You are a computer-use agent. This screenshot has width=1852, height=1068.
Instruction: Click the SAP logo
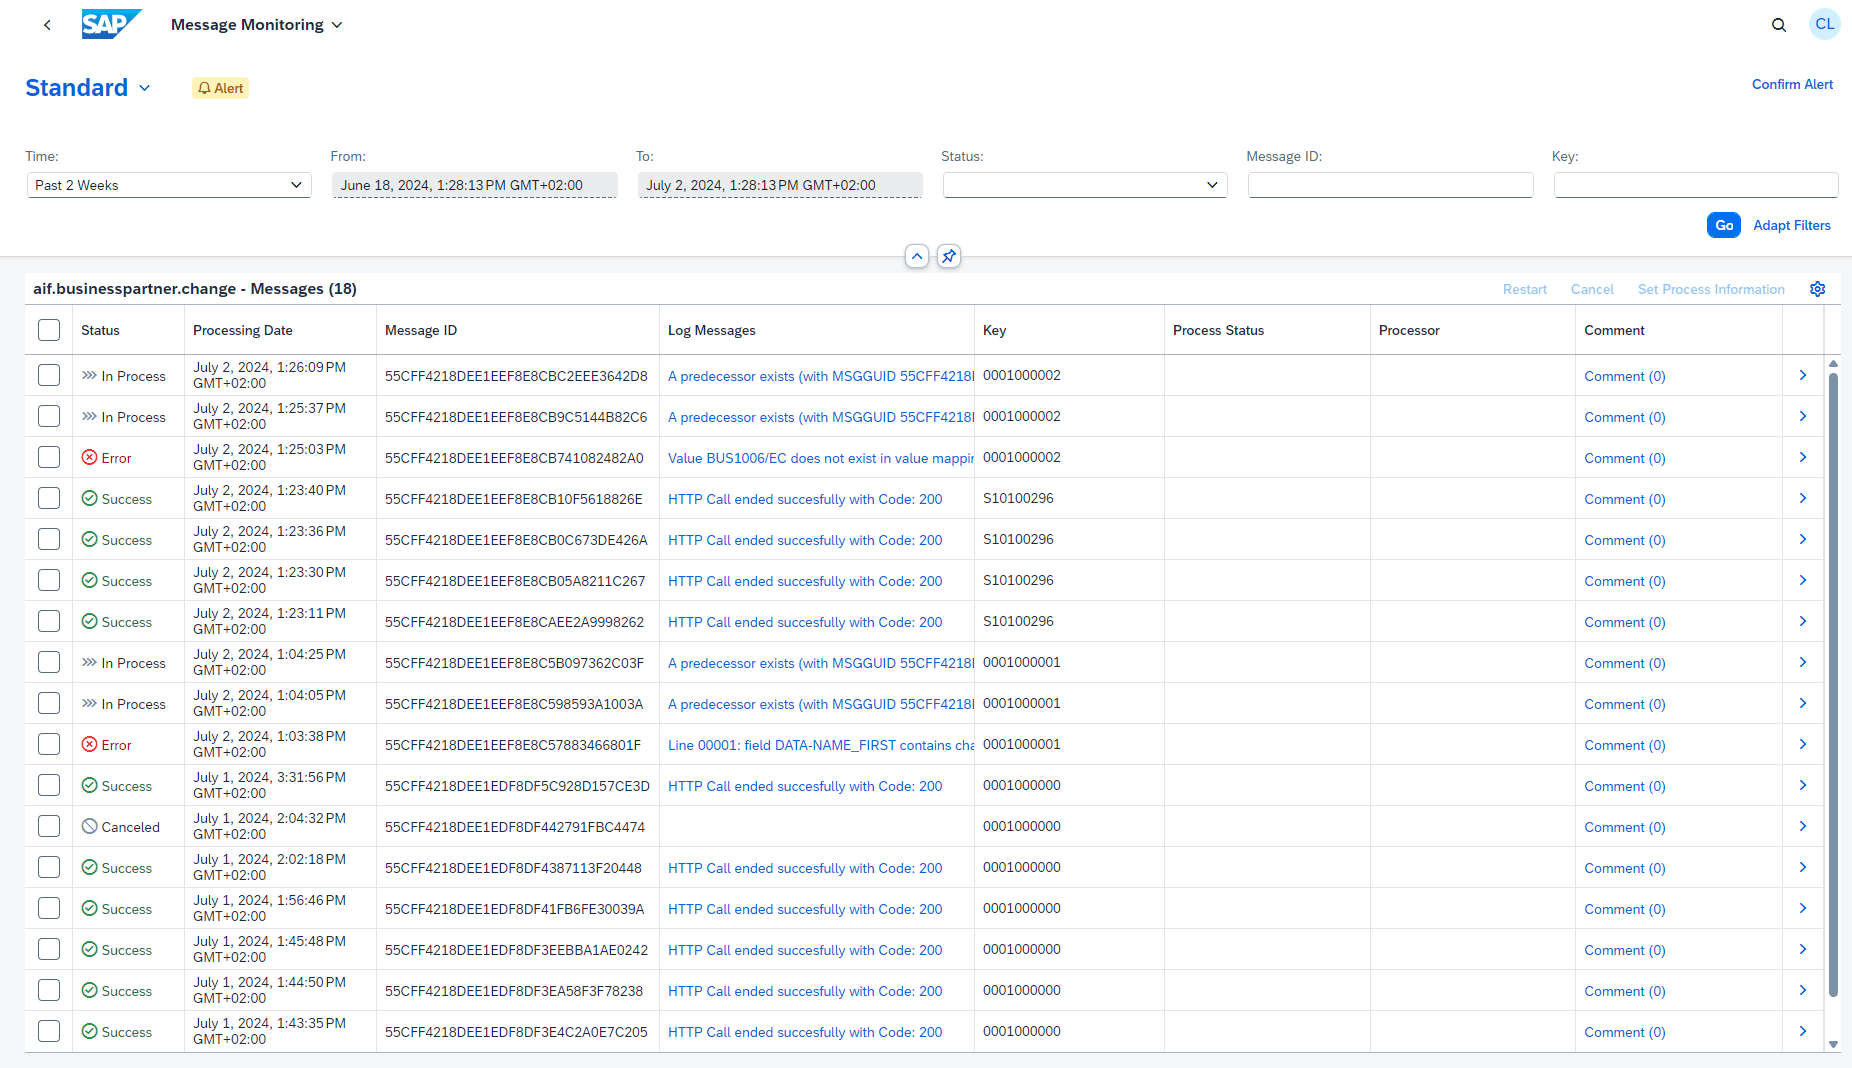click(x=111, y=24)
